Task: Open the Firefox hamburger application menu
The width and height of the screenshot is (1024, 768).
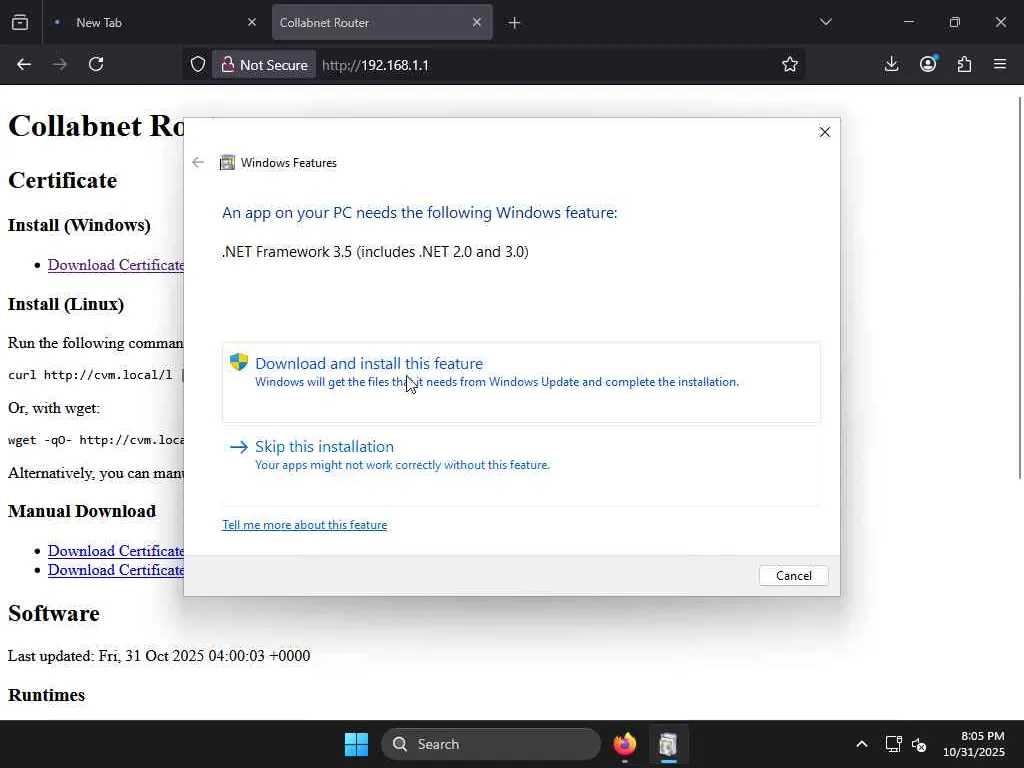Action: point(1000,65)
